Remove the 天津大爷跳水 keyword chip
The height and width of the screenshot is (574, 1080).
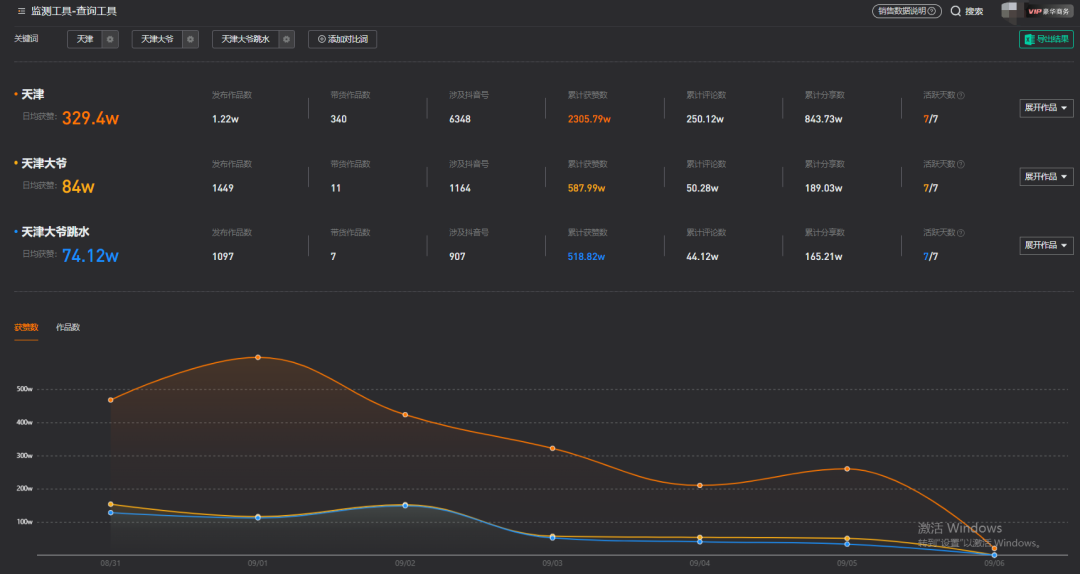(287, 39)
